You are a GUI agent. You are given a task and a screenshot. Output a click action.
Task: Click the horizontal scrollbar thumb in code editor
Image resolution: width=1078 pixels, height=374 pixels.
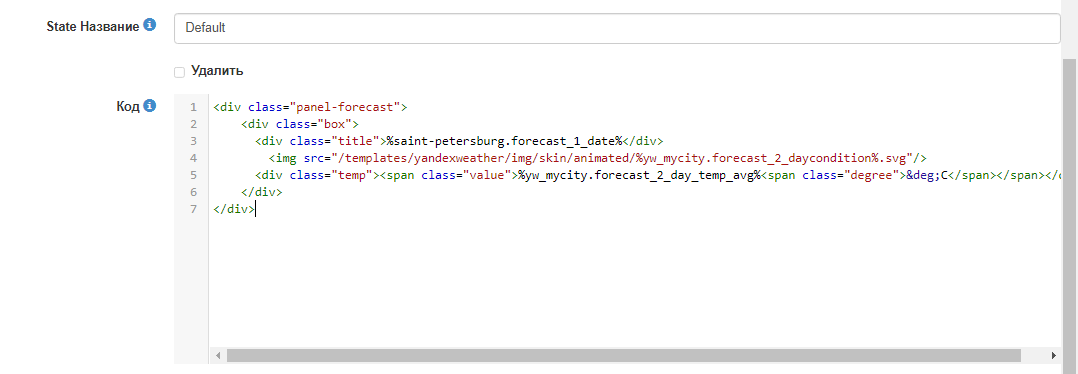pos(624,355)
